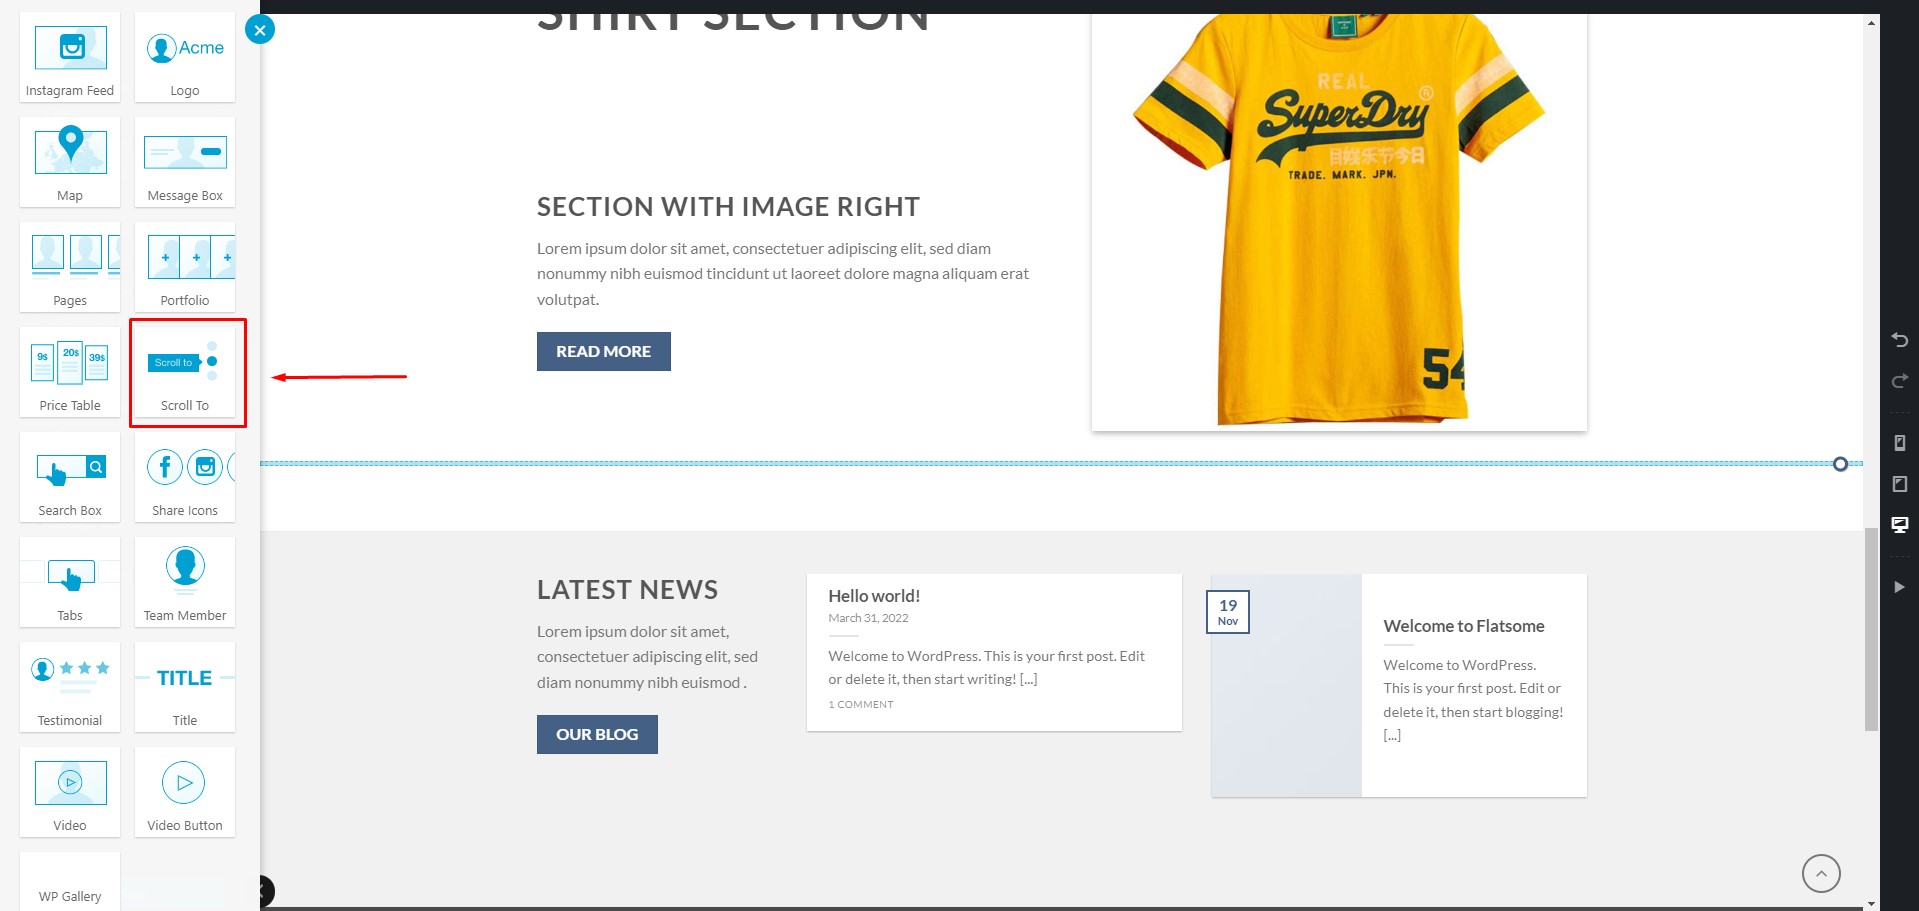Click the page vertical scrollbar thumb
The height and width of the screenshot is (911, 1919).
(x=1871, y=629)
